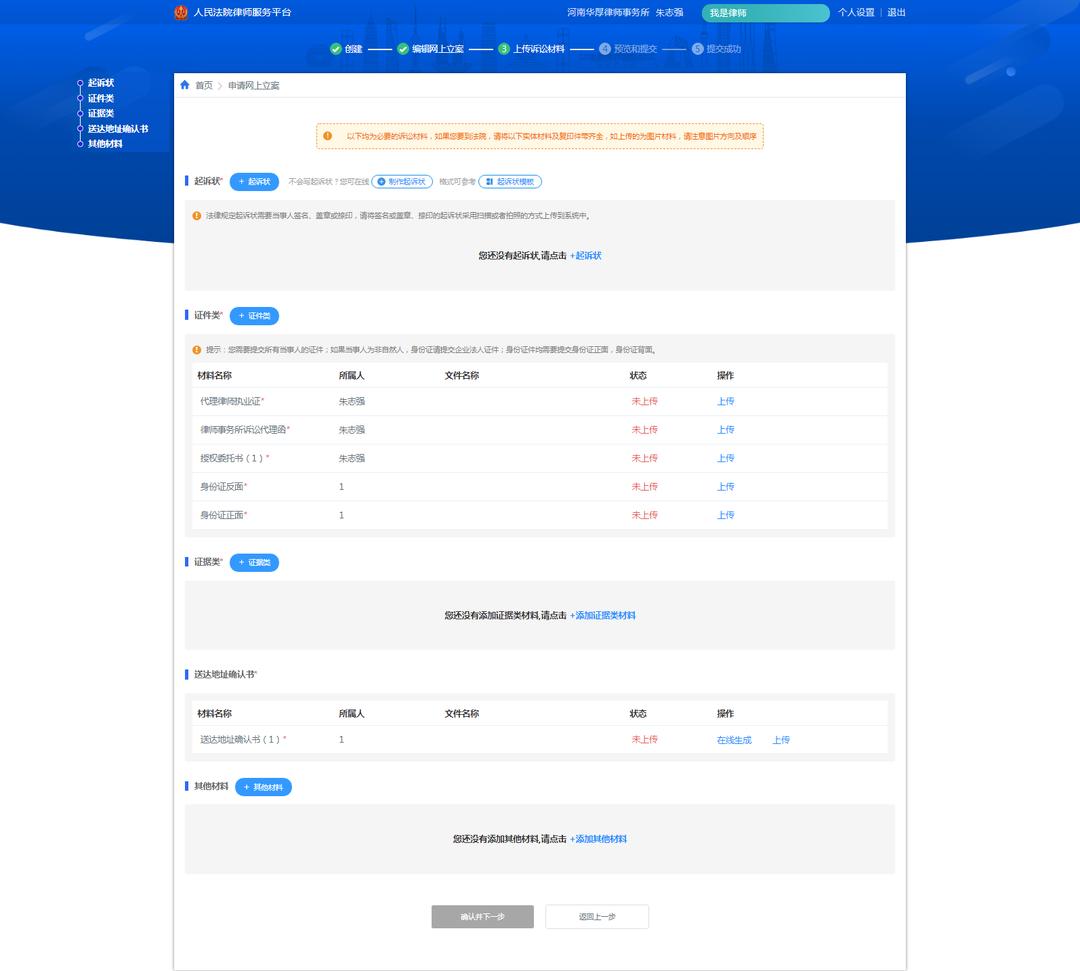Upload file for 身份证反面 row
Image resolution: width=1080 pixels, height=971 pixels.
click(x=725, y=487)
